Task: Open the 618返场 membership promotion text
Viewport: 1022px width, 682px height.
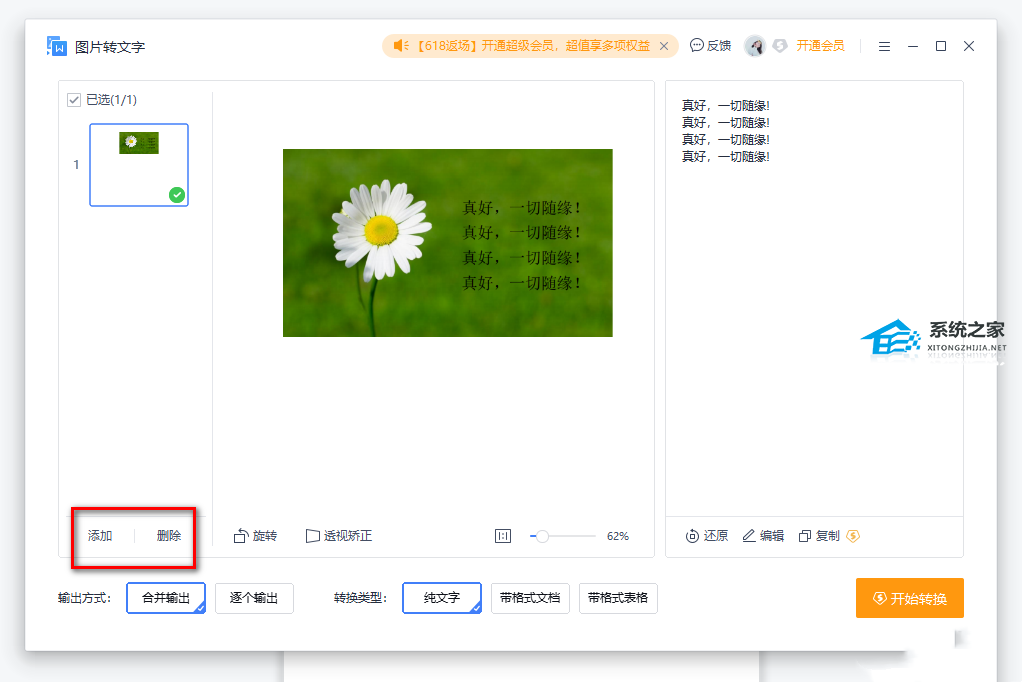Action: (x=533, y=46)
